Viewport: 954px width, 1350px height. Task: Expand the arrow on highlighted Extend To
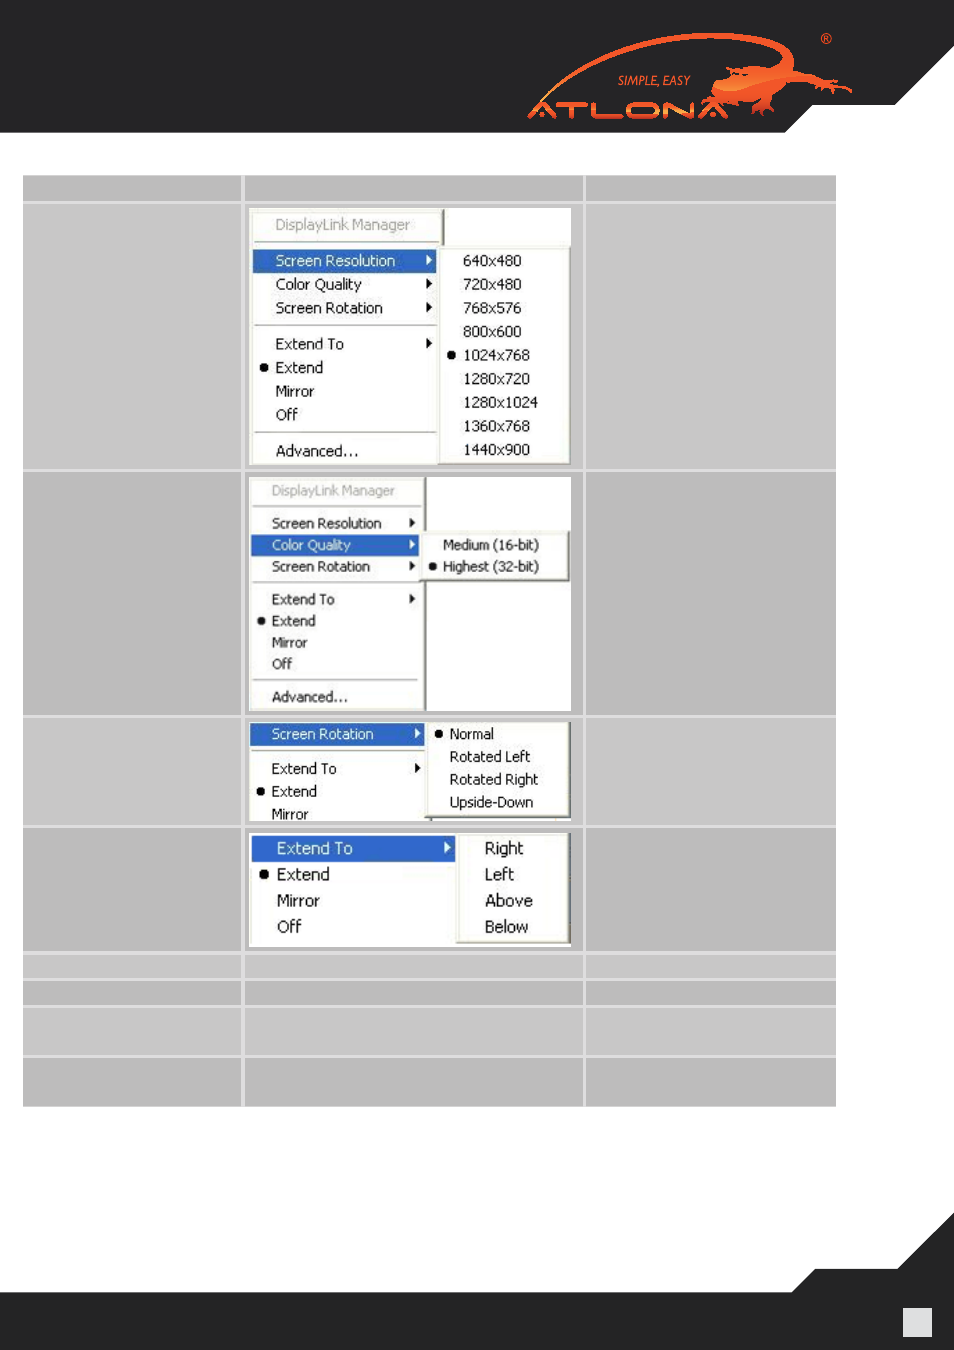(447, 848)
